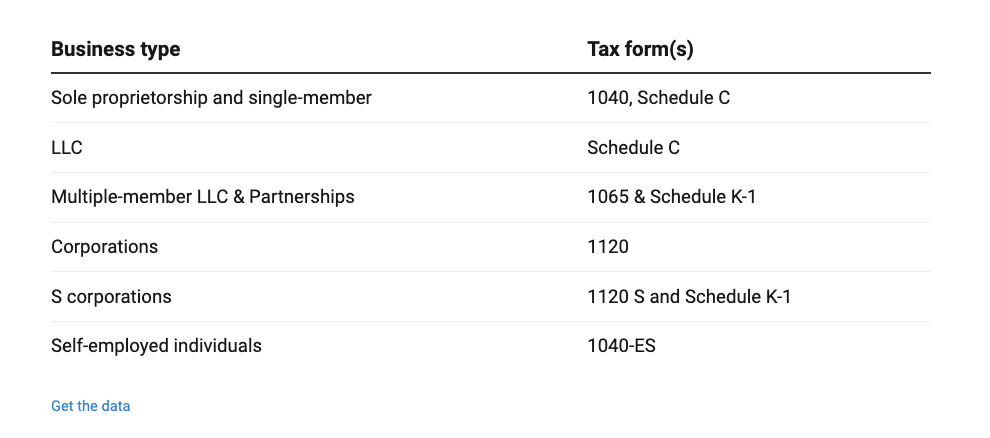This screenshot has height=438, width=990.
Task: Click the "Get the data" link
Action: [90, 406]
